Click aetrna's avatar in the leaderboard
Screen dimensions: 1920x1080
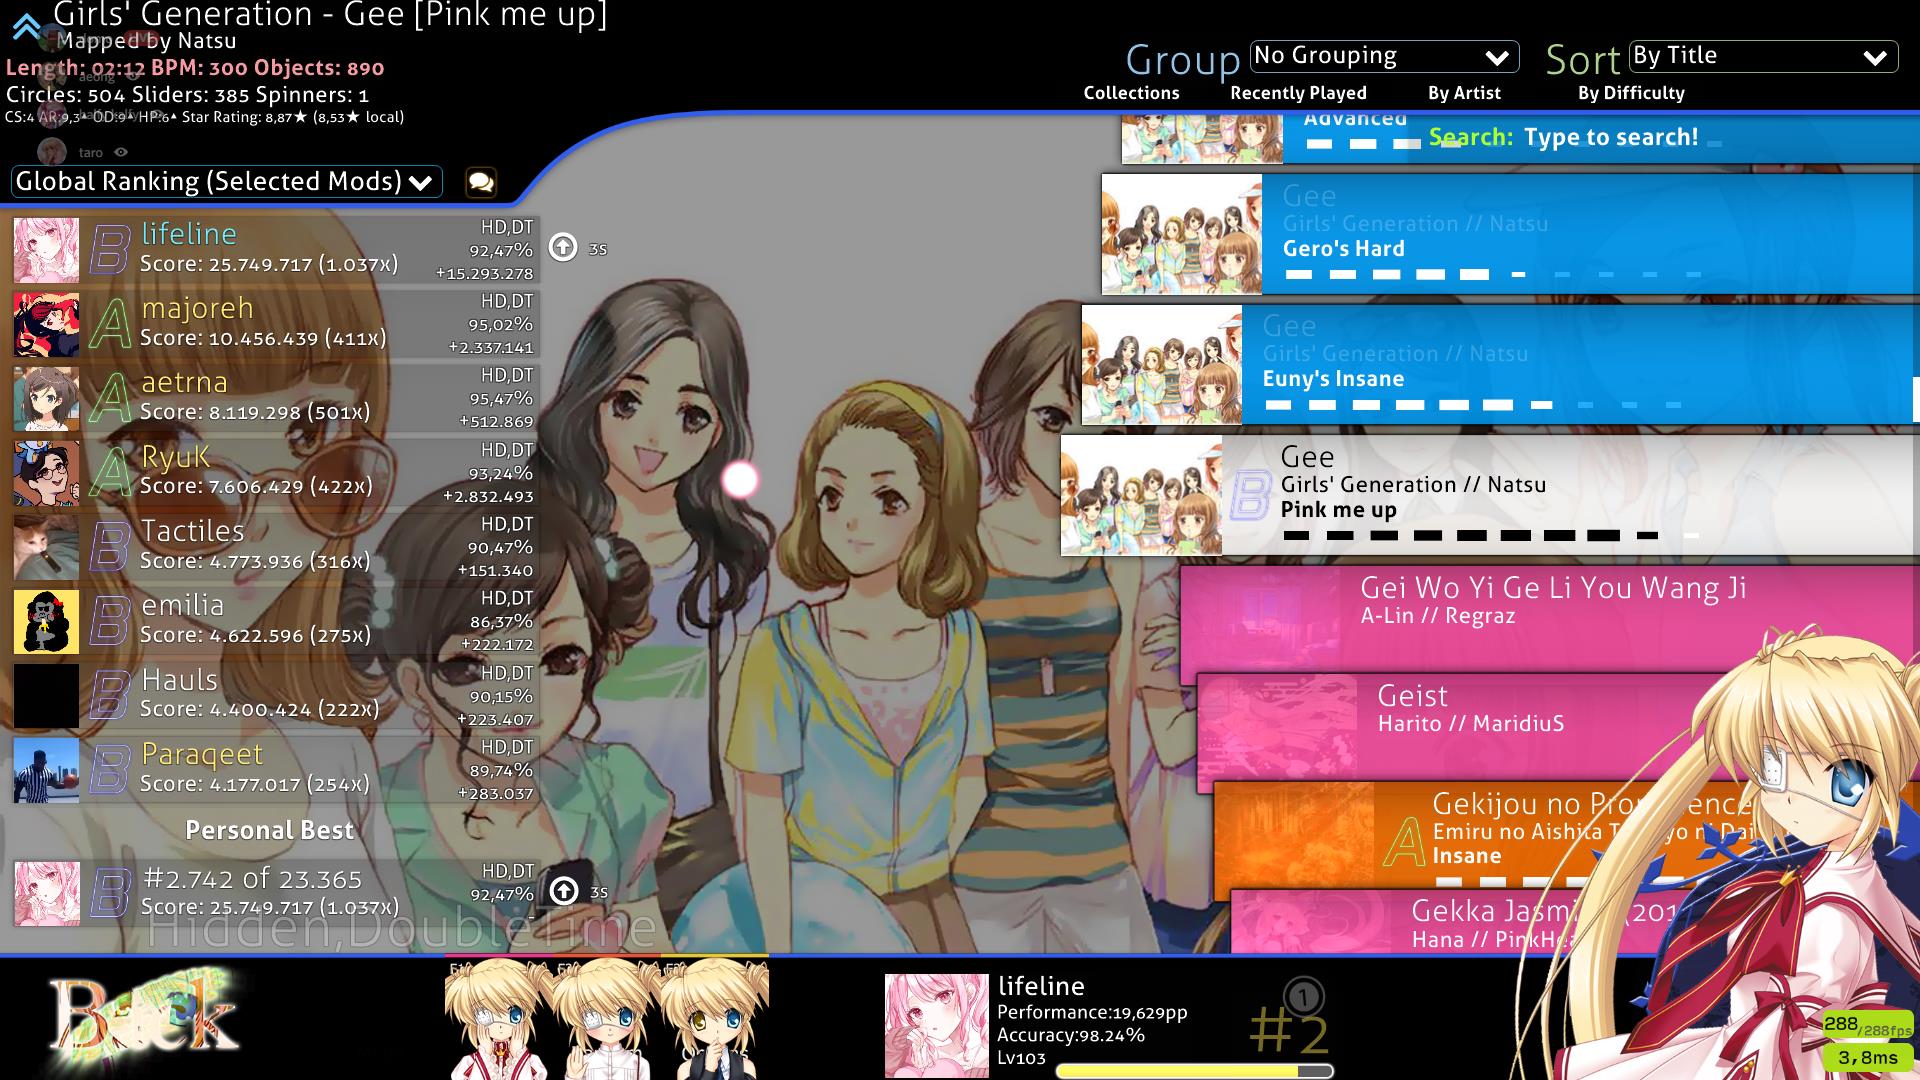pos(46,398)
